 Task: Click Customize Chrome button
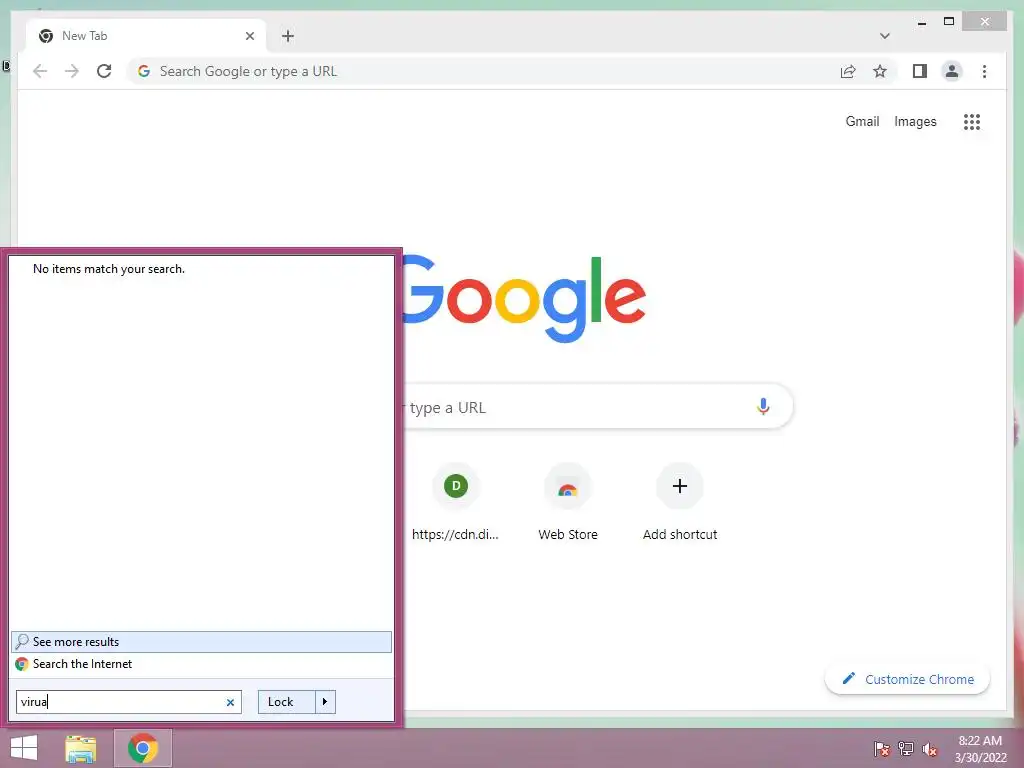(x=907, y=679)
